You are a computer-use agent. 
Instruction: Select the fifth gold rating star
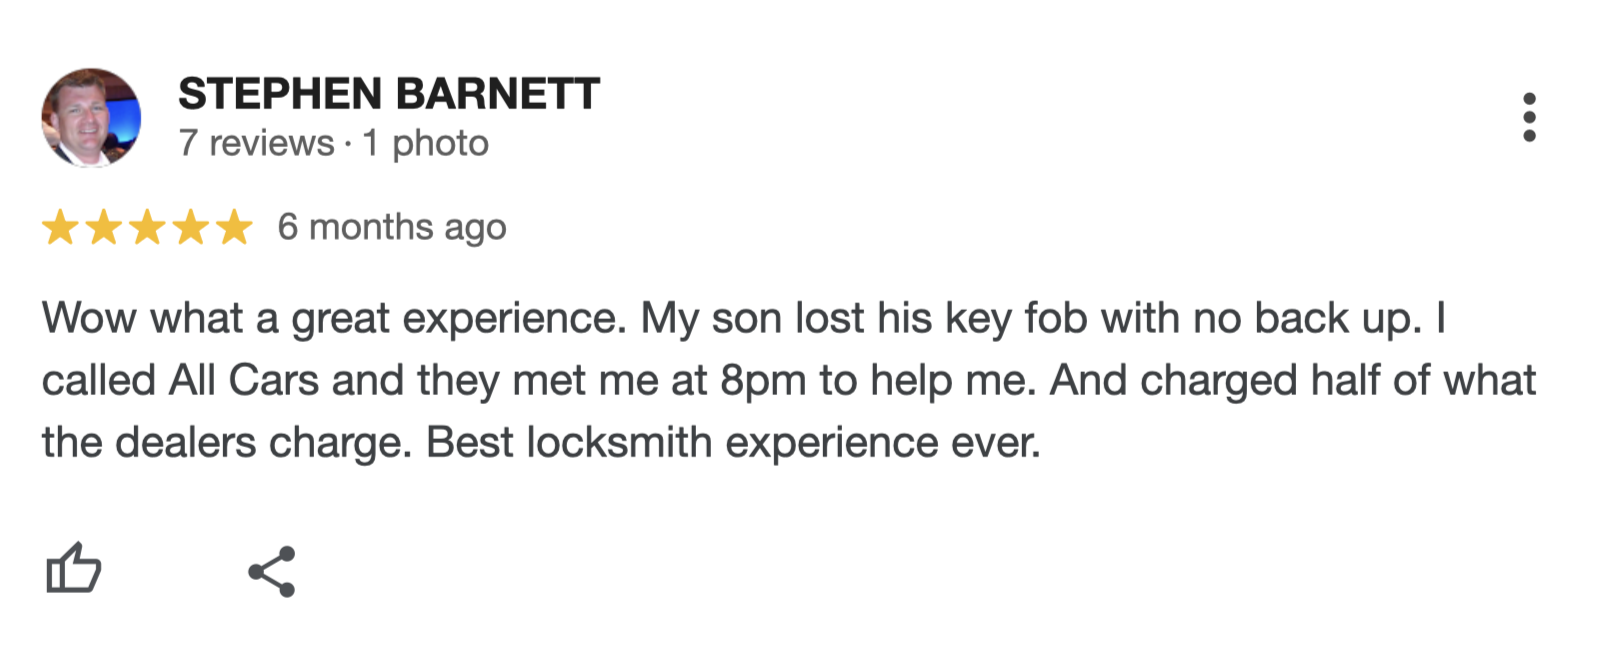point(234,227)
